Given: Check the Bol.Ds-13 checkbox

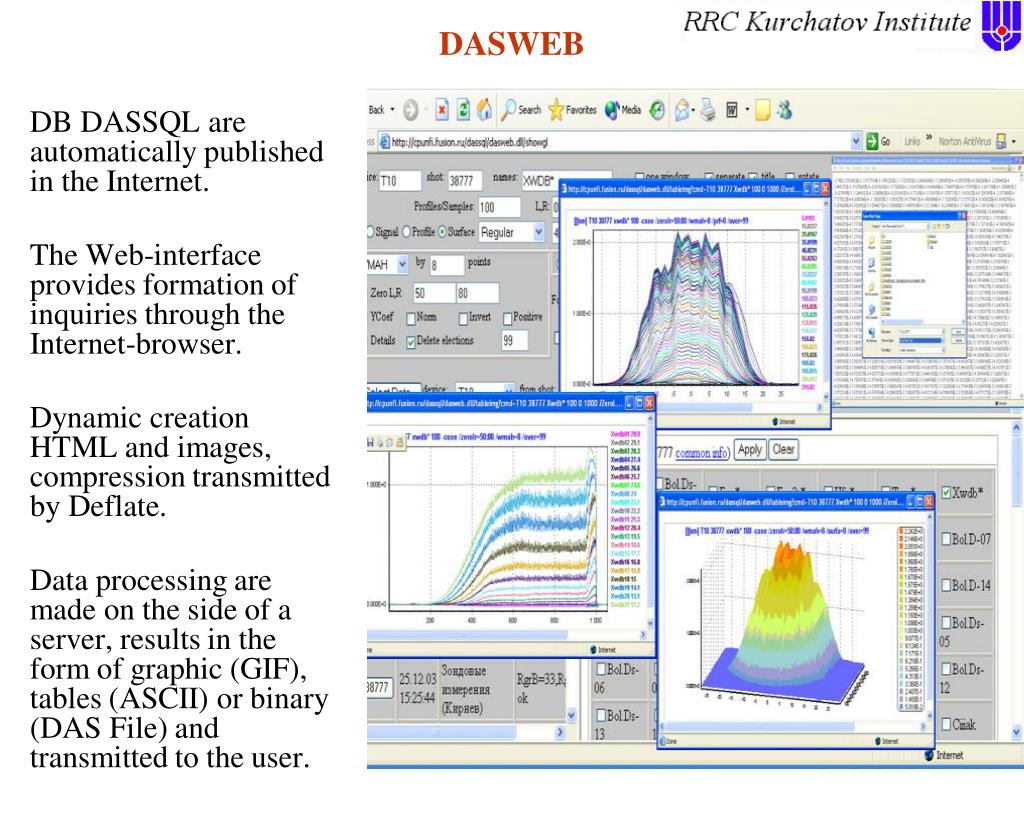Looking at the screenshot, I should (x=601, y=715).
